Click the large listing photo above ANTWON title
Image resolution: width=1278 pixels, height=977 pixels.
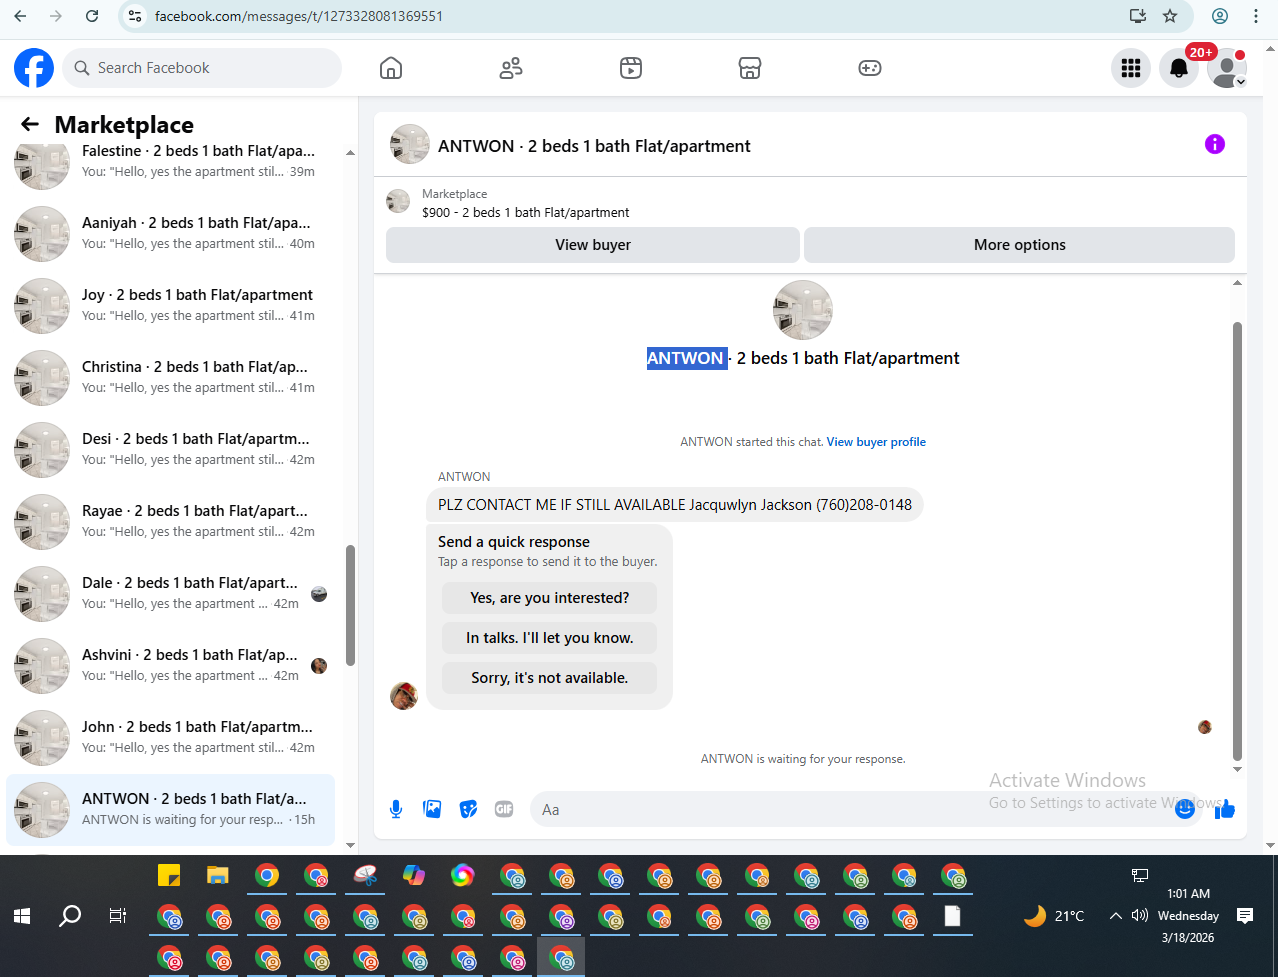[803, 310]
